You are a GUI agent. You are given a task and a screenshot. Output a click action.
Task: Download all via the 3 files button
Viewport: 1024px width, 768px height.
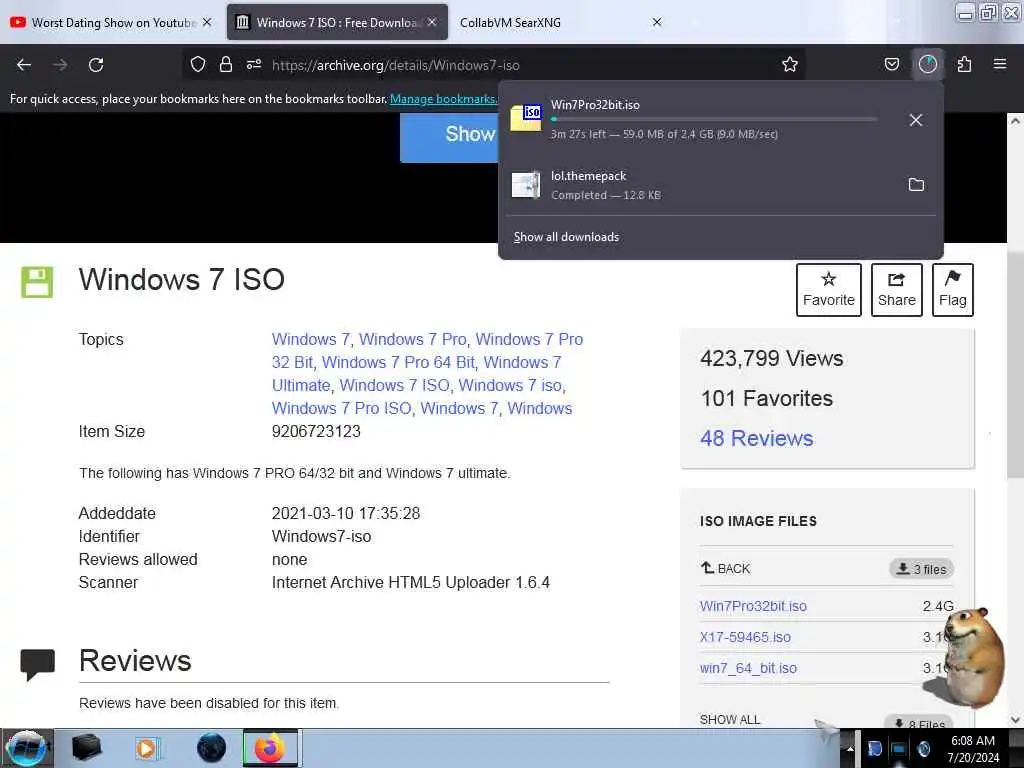tap(921, 569)
